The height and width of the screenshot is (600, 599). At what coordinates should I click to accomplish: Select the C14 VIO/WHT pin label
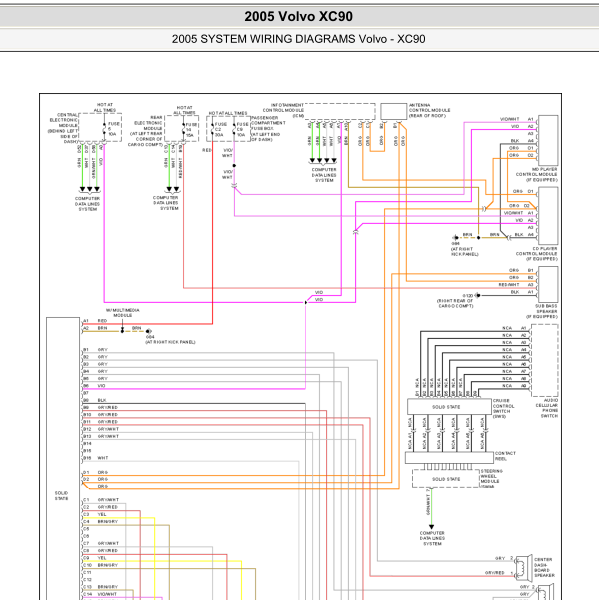click(101, 594)
